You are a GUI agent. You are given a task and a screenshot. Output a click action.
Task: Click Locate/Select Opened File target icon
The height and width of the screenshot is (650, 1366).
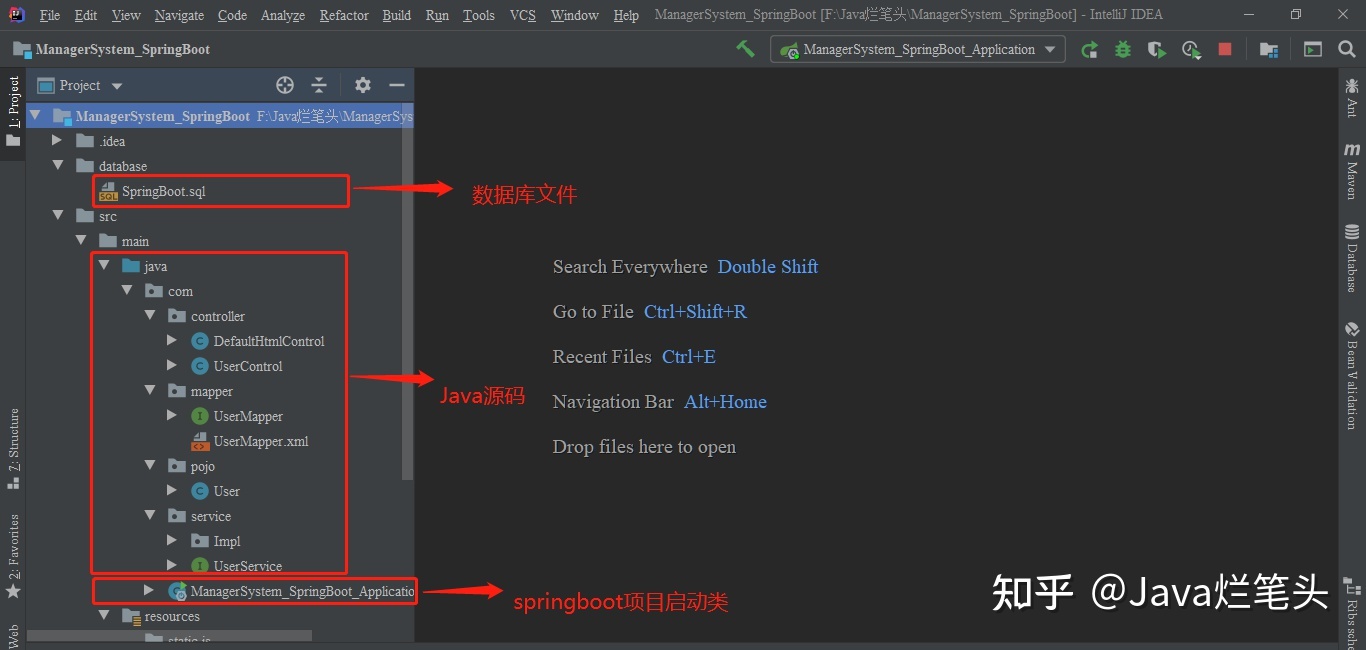[285, 85]
